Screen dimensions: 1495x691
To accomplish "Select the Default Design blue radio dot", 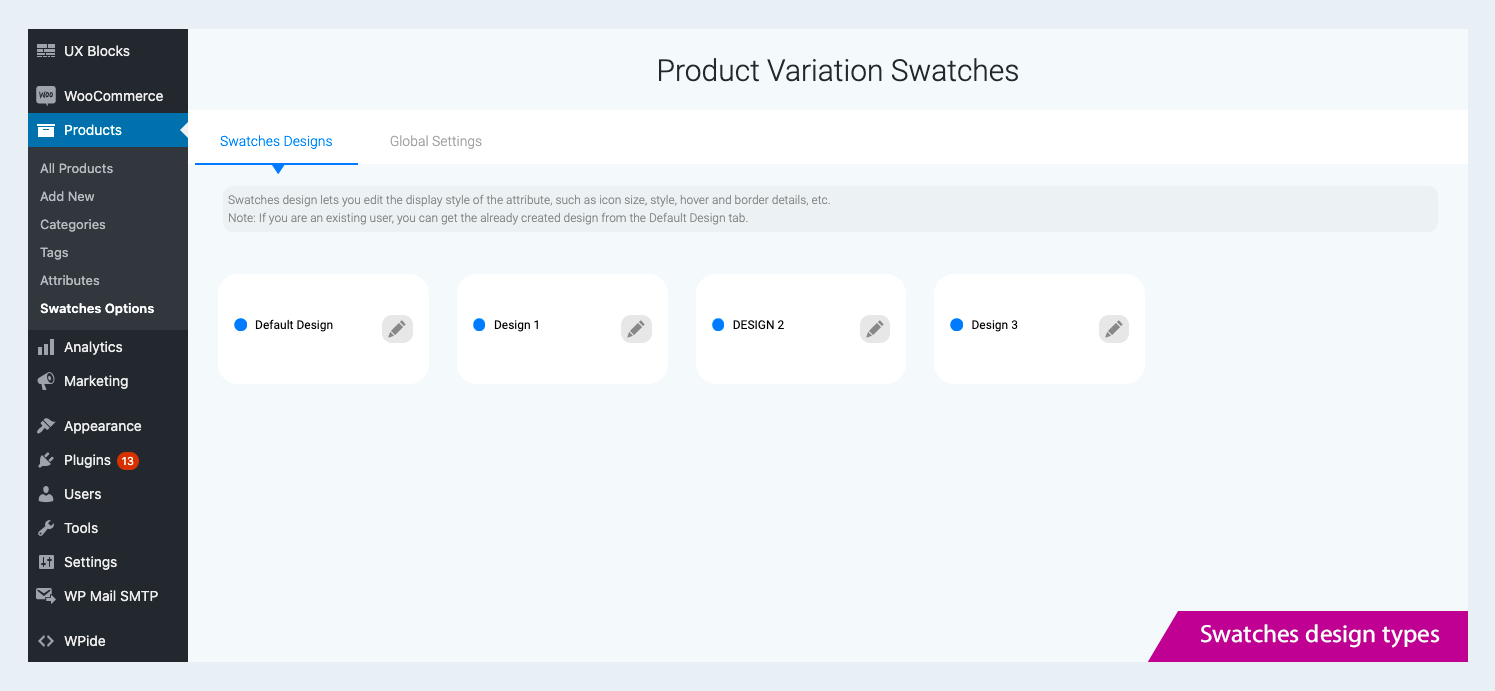I will coord(240,325).
